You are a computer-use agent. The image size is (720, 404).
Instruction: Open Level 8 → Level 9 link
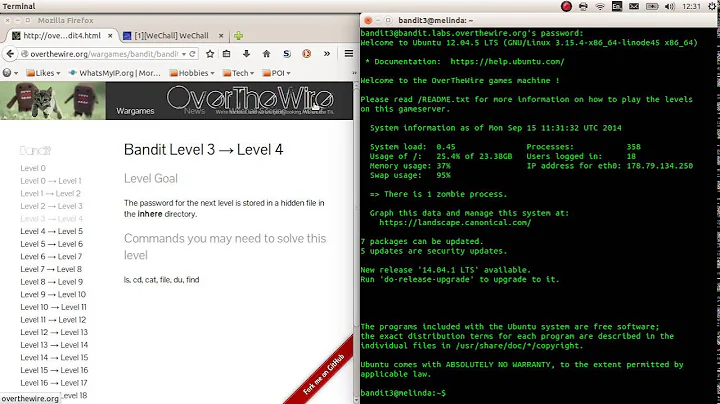[51, 282]
